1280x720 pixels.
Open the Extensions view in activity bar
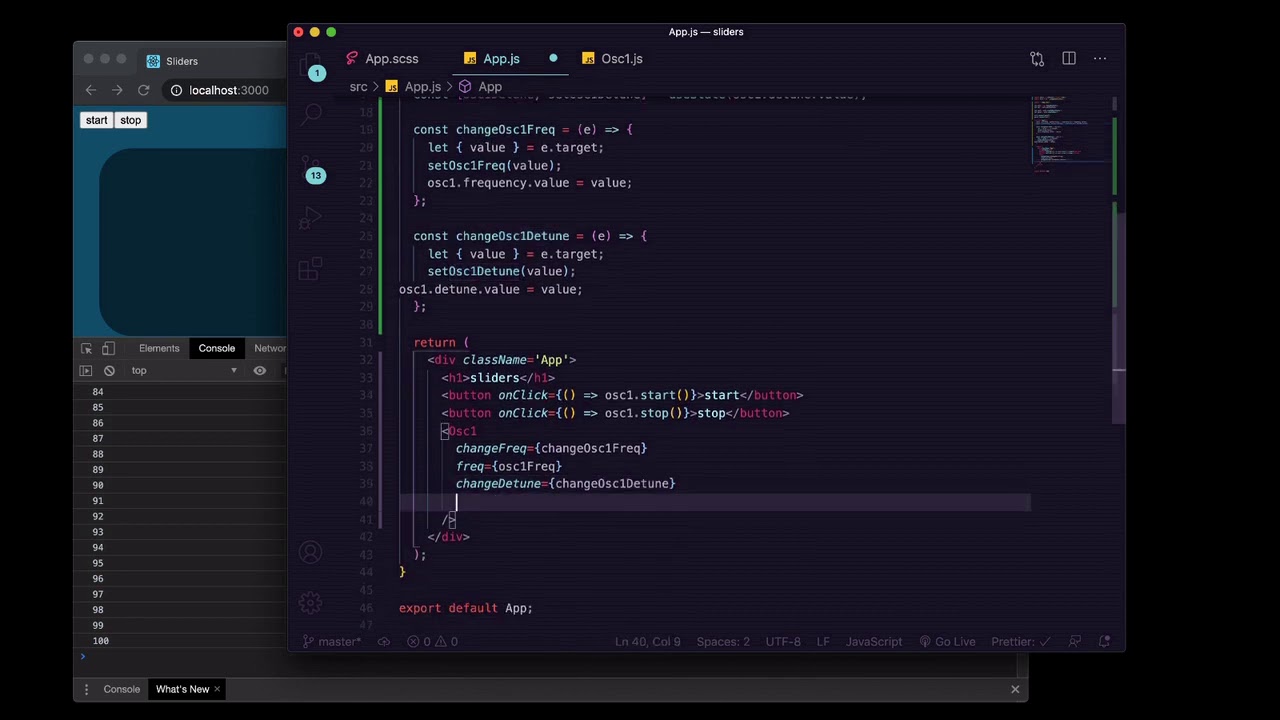(x=310, y=268)
